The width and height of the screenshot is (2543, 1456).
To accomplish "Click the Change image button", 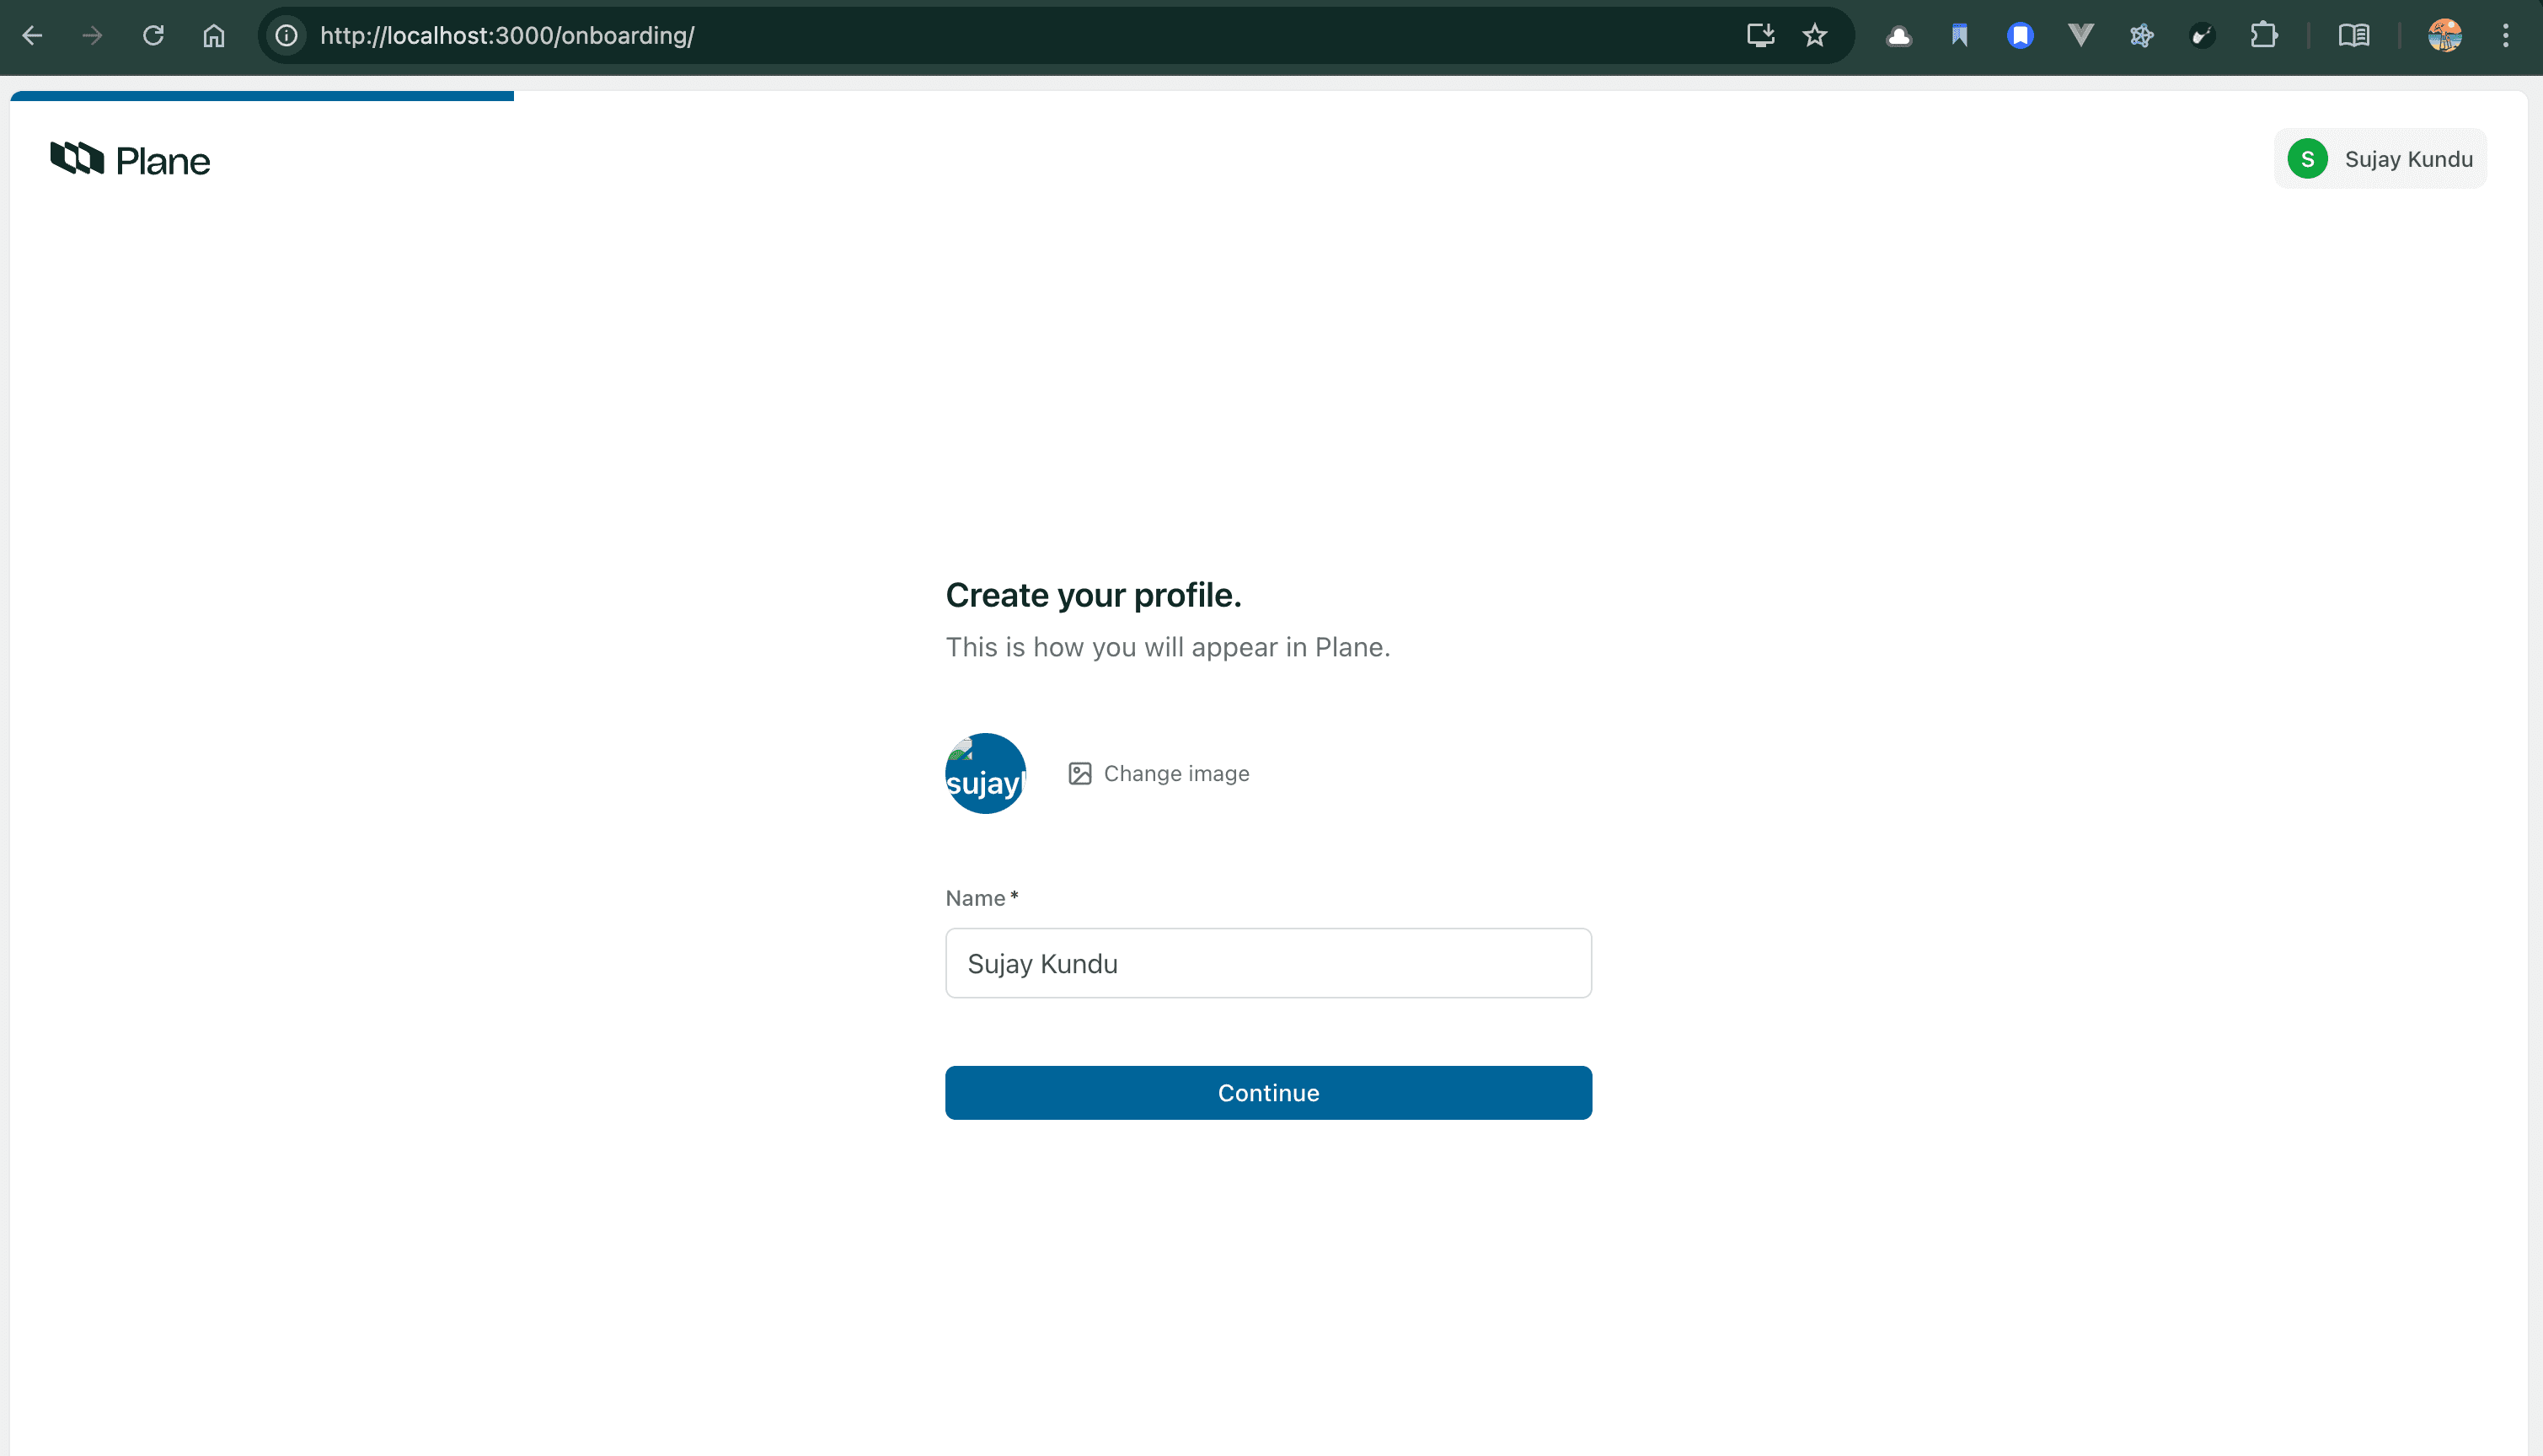I will click(x=1159, y=773).
